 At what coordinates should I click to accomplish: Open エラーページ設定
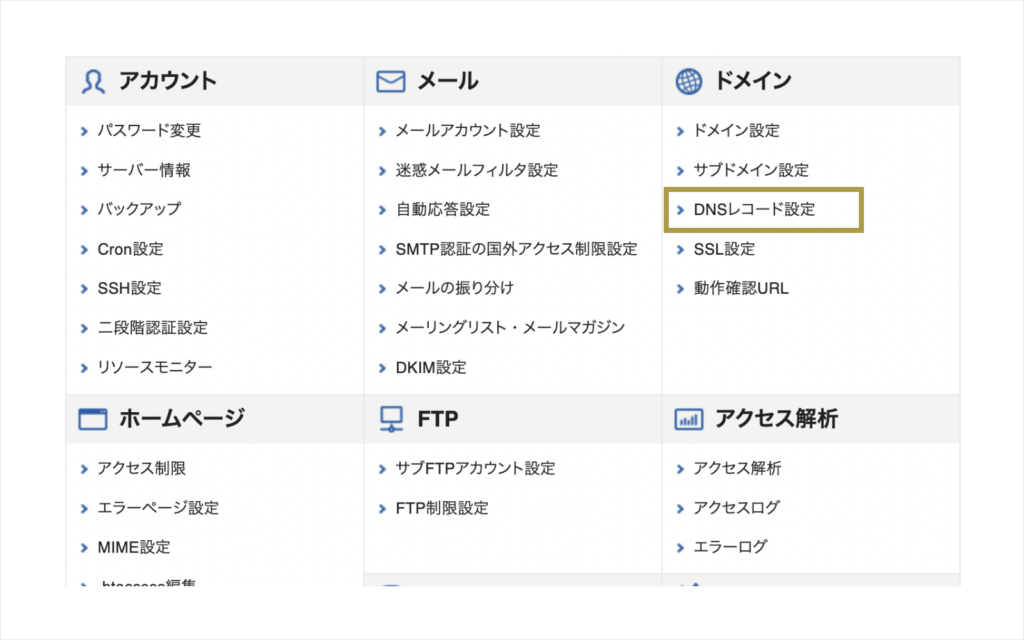coord(158,507)
